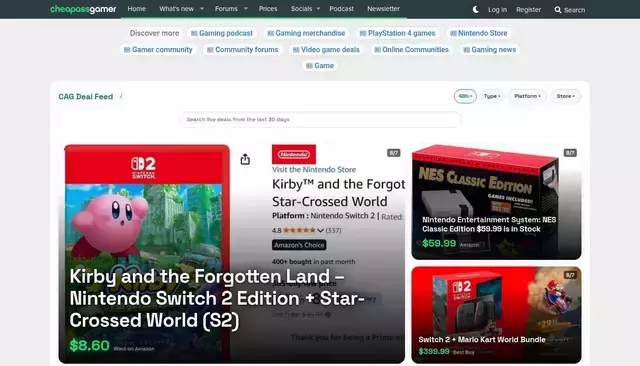Viewport: 640px width, 366px height.
Task: Open the Socials menu item
Action: (x=301, y=9)
